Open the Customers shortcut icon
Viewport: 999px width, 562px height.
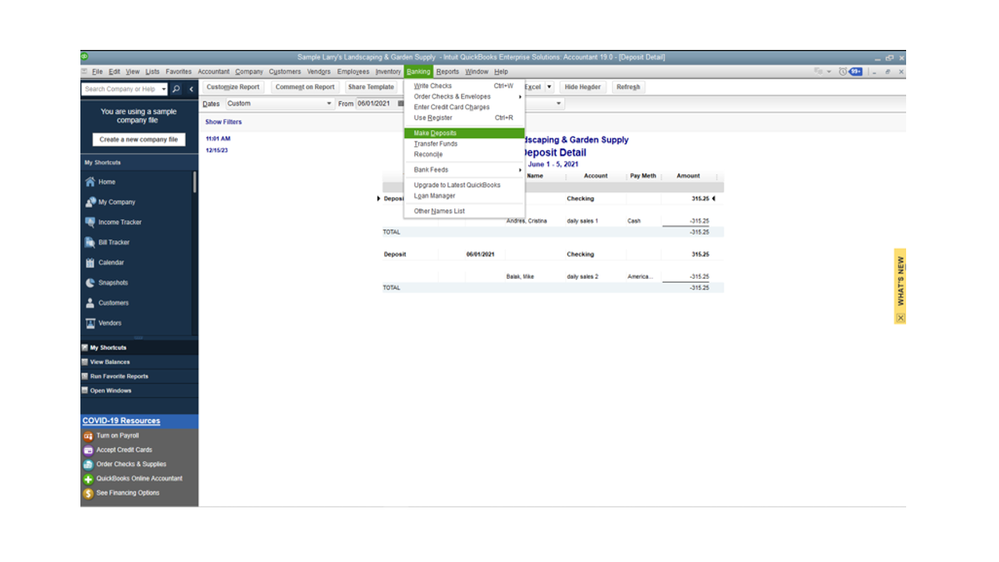(x=90, y=303)
